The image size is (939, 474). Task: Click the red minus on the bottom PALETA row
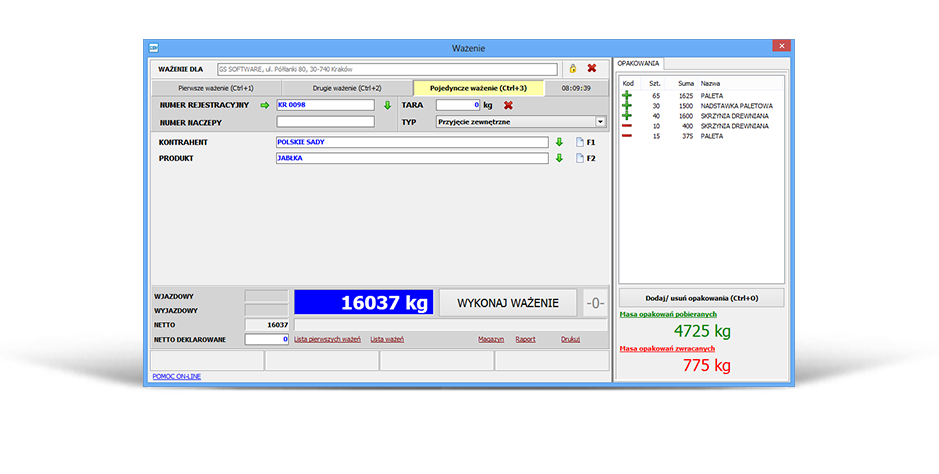pos(627,136)
